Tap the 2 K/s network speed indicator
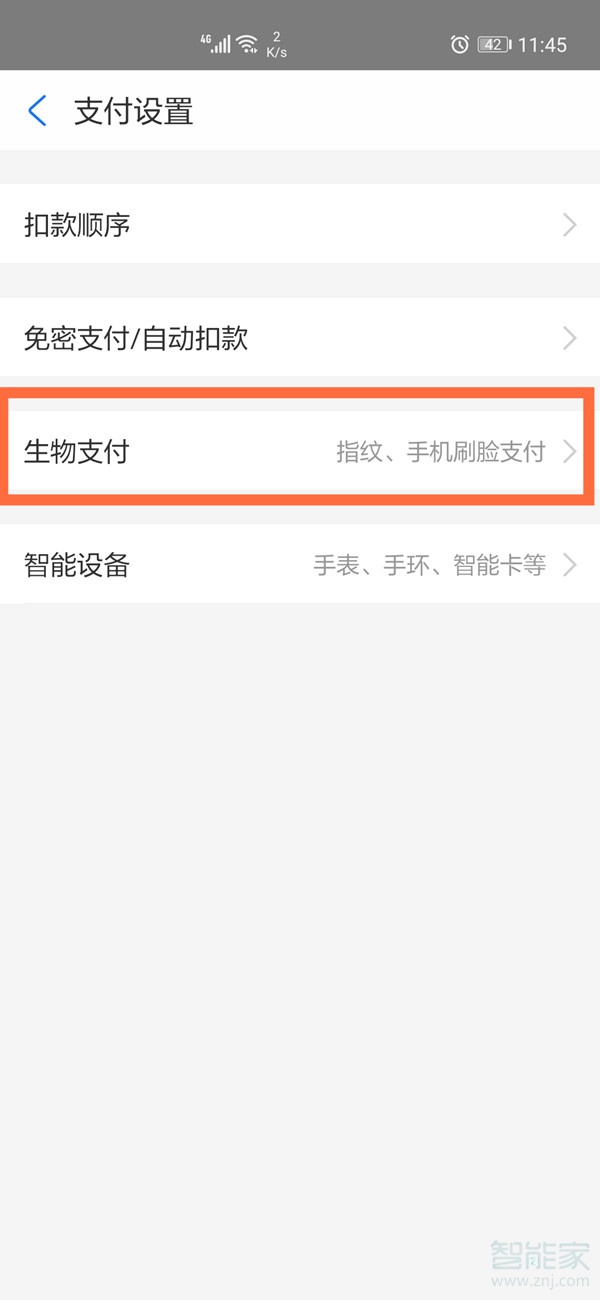This screenshot has height=1300, width=600. (276, 44)
